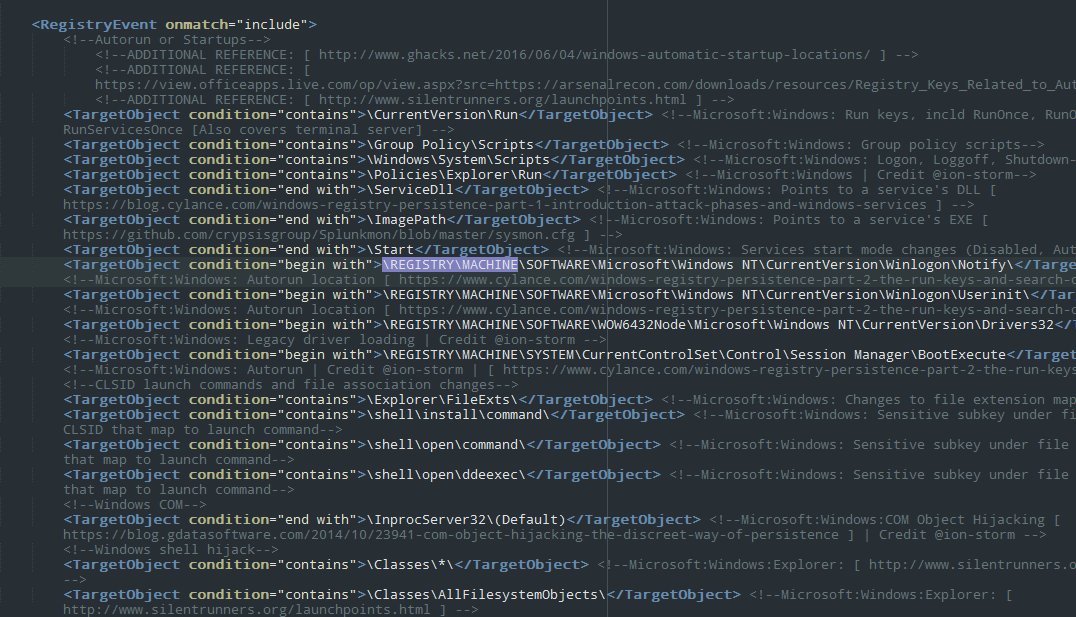This screenshot has height=617, width=1076.
Task: Click the \Explorer\FileExts\ value
Action: coord(443,400)
